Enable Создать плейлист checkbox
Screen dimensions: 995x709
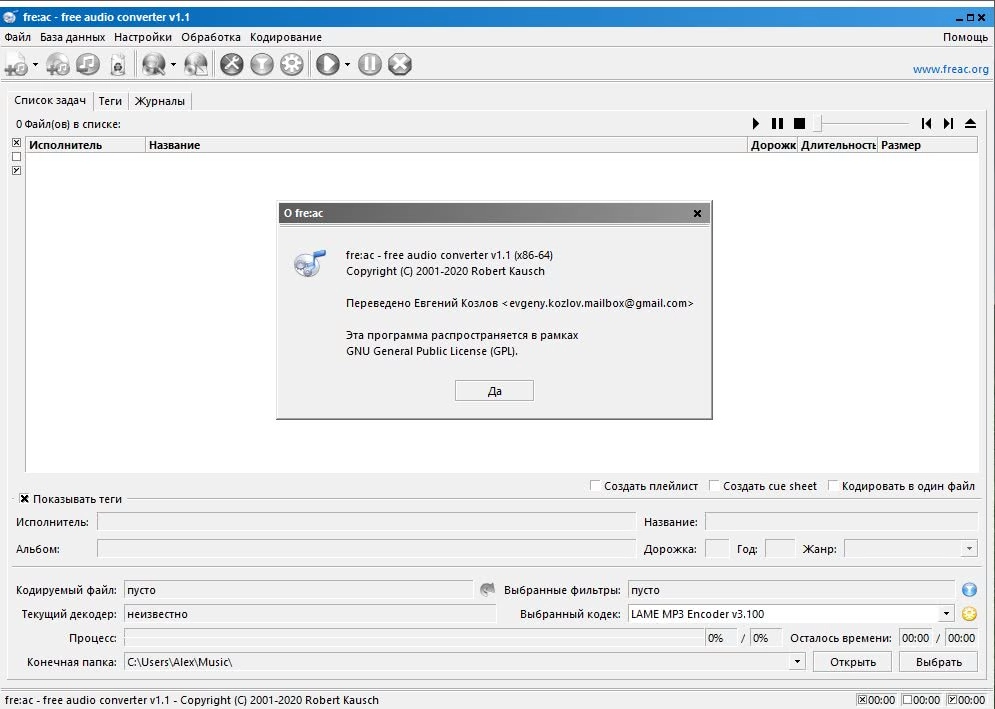(x=595, y=486)
